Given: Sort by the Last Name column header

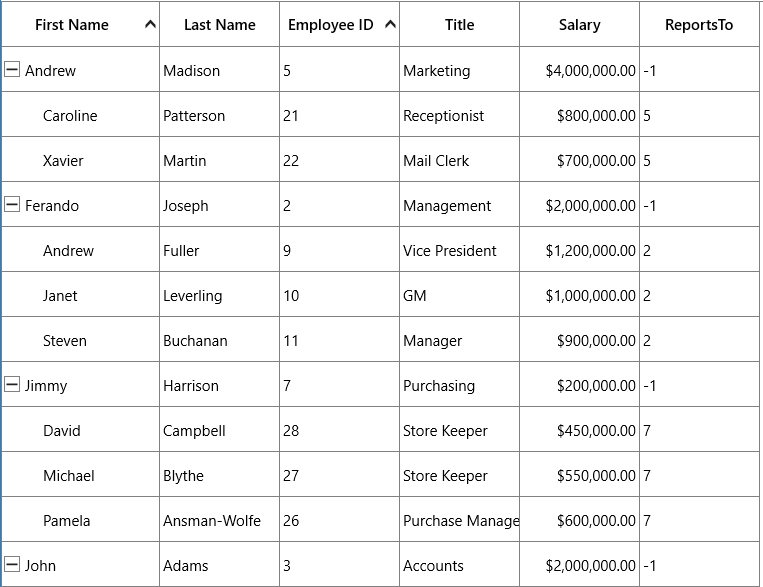Looking at the screenshot, I should tap(219, 24).
